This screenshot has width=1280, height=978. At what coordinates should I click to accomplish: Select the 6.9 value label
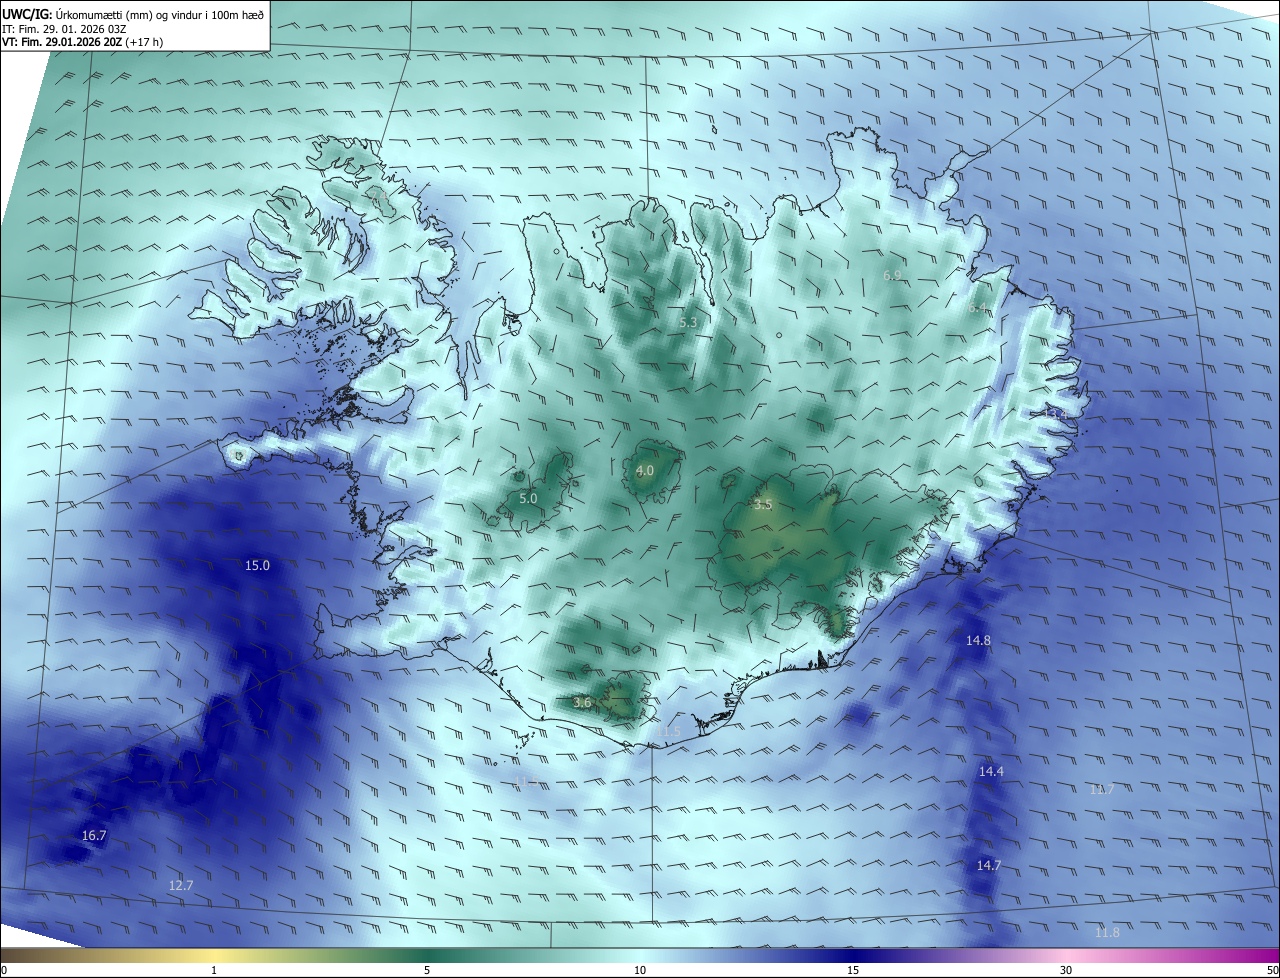(893, 274)
